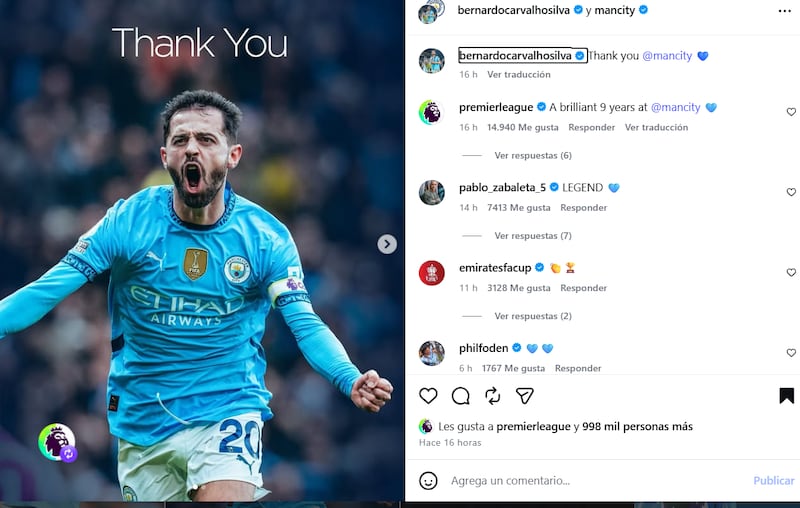Image resolution: width=800 pixels, height=508 pixels.
Task: Expand Ver respuestas (6) replies
Action: coord(533,156)
